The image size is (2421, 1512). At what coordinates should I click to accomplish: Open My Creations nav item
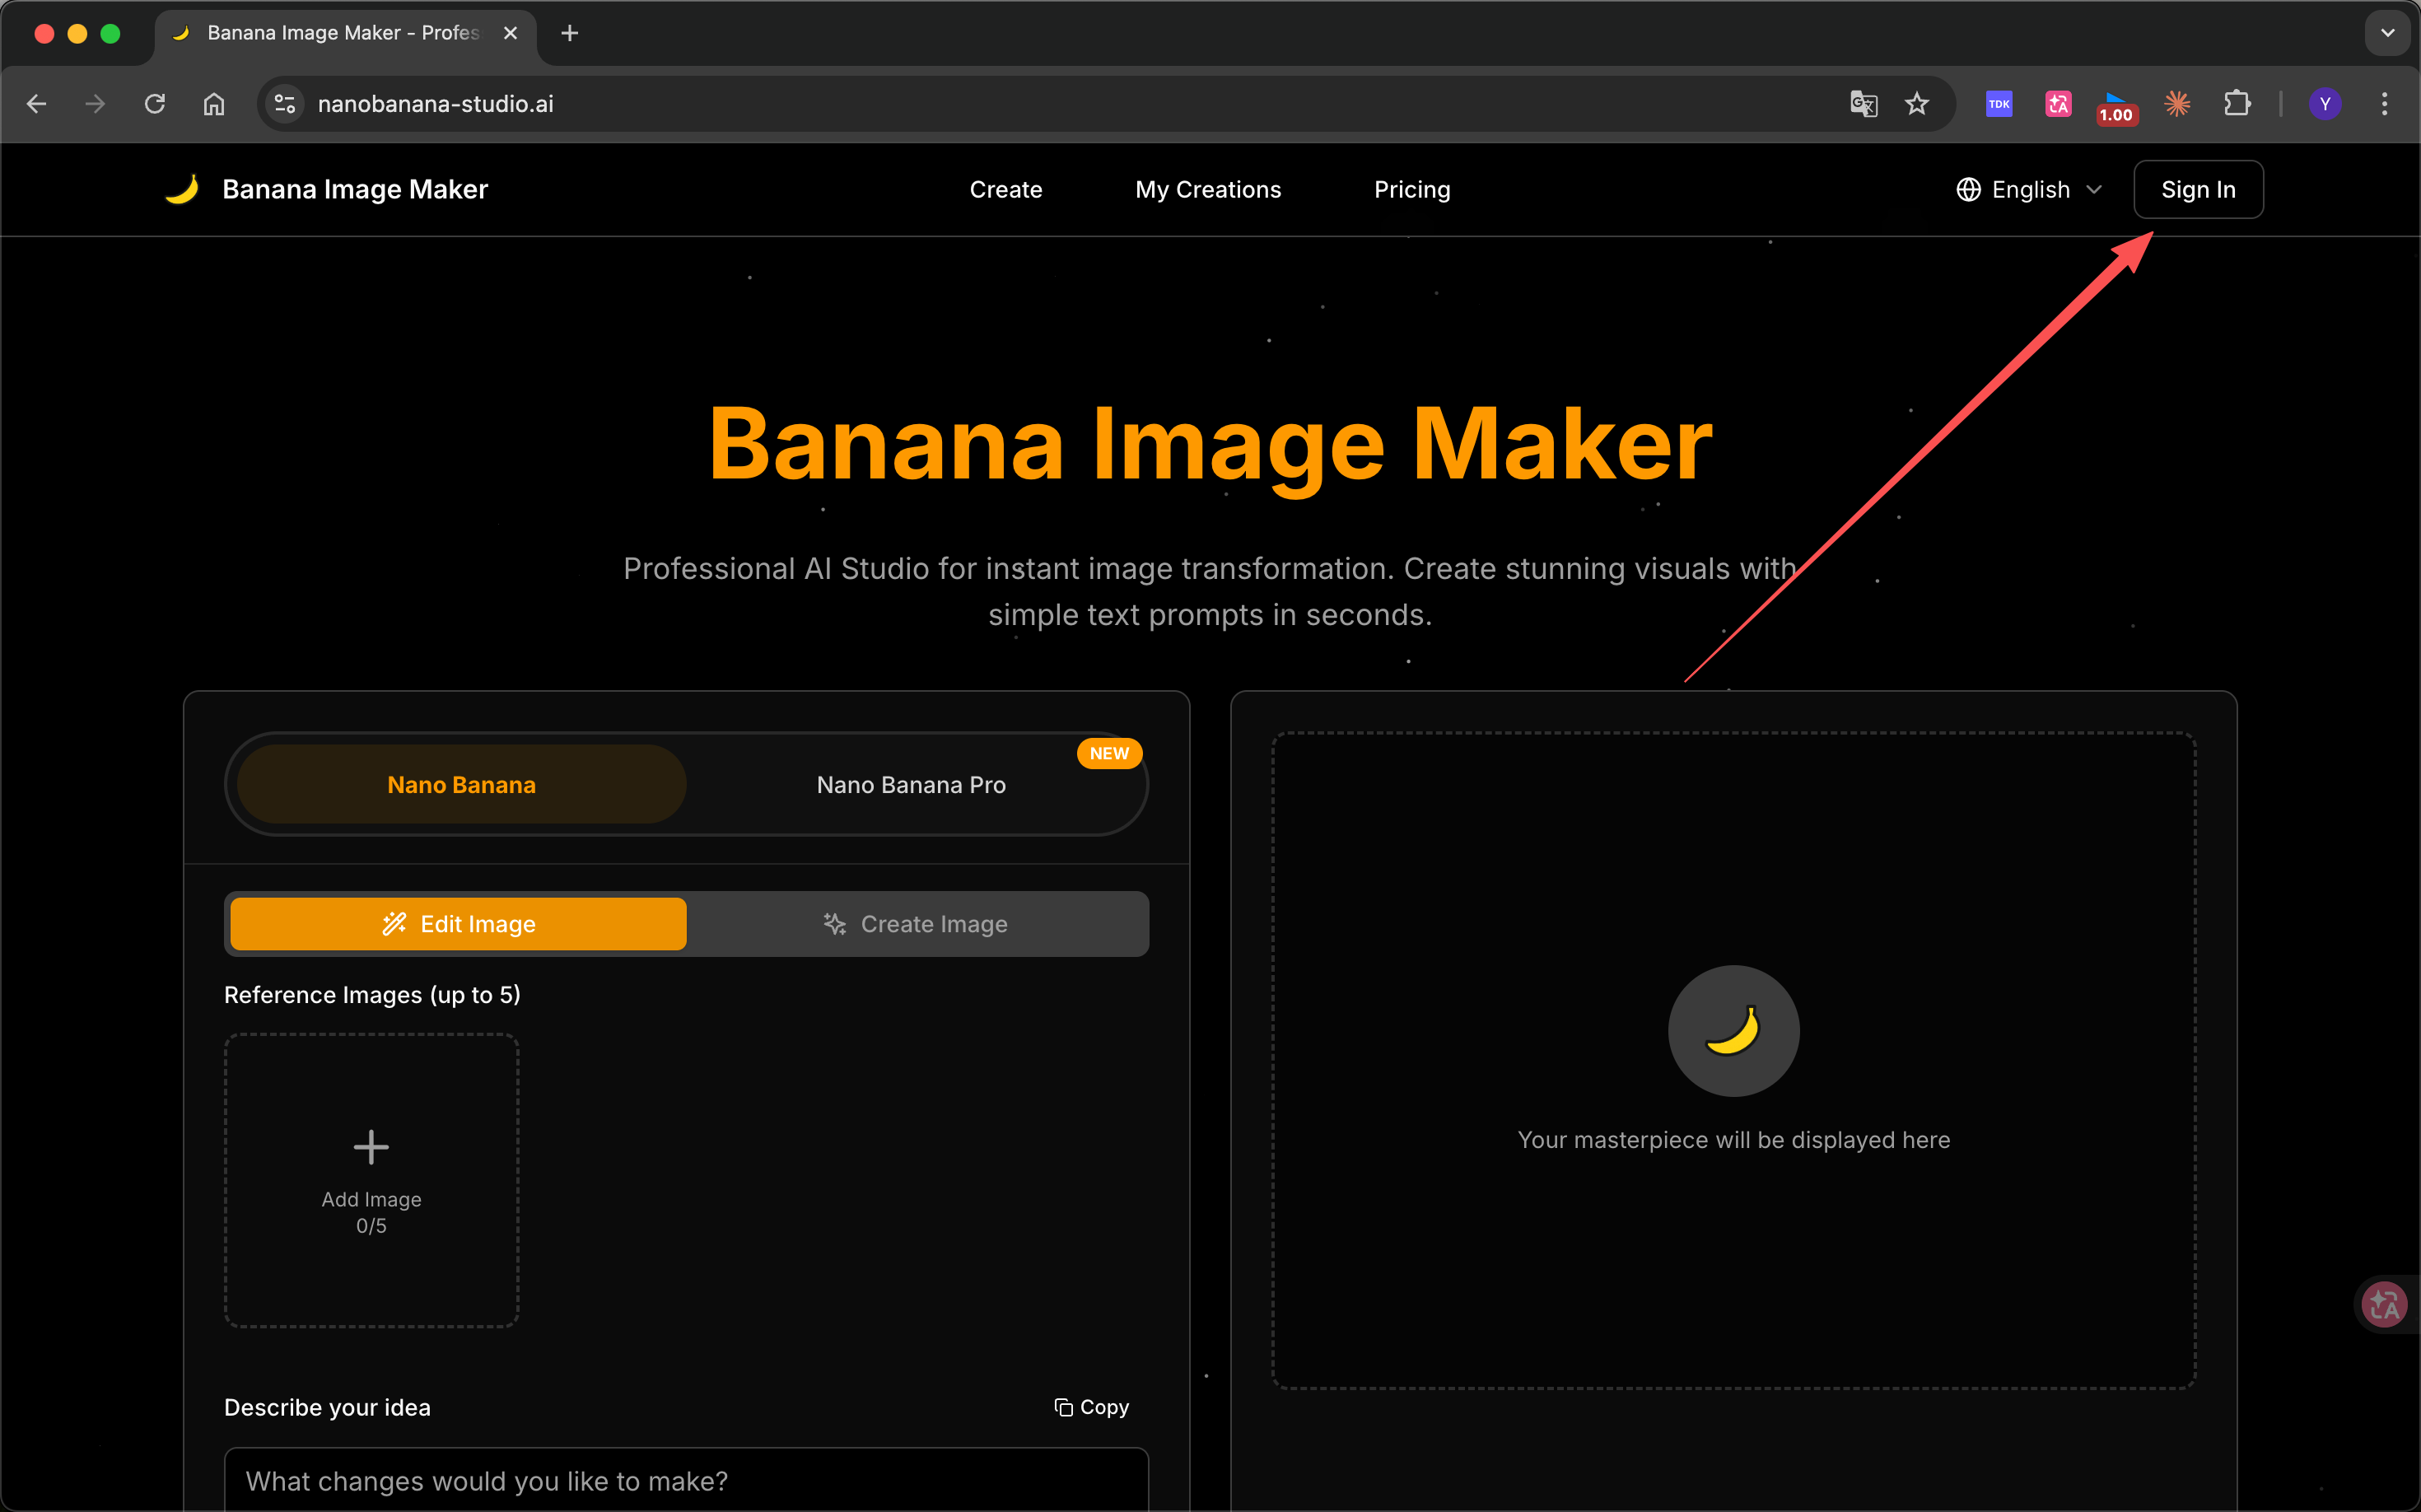1208,190
